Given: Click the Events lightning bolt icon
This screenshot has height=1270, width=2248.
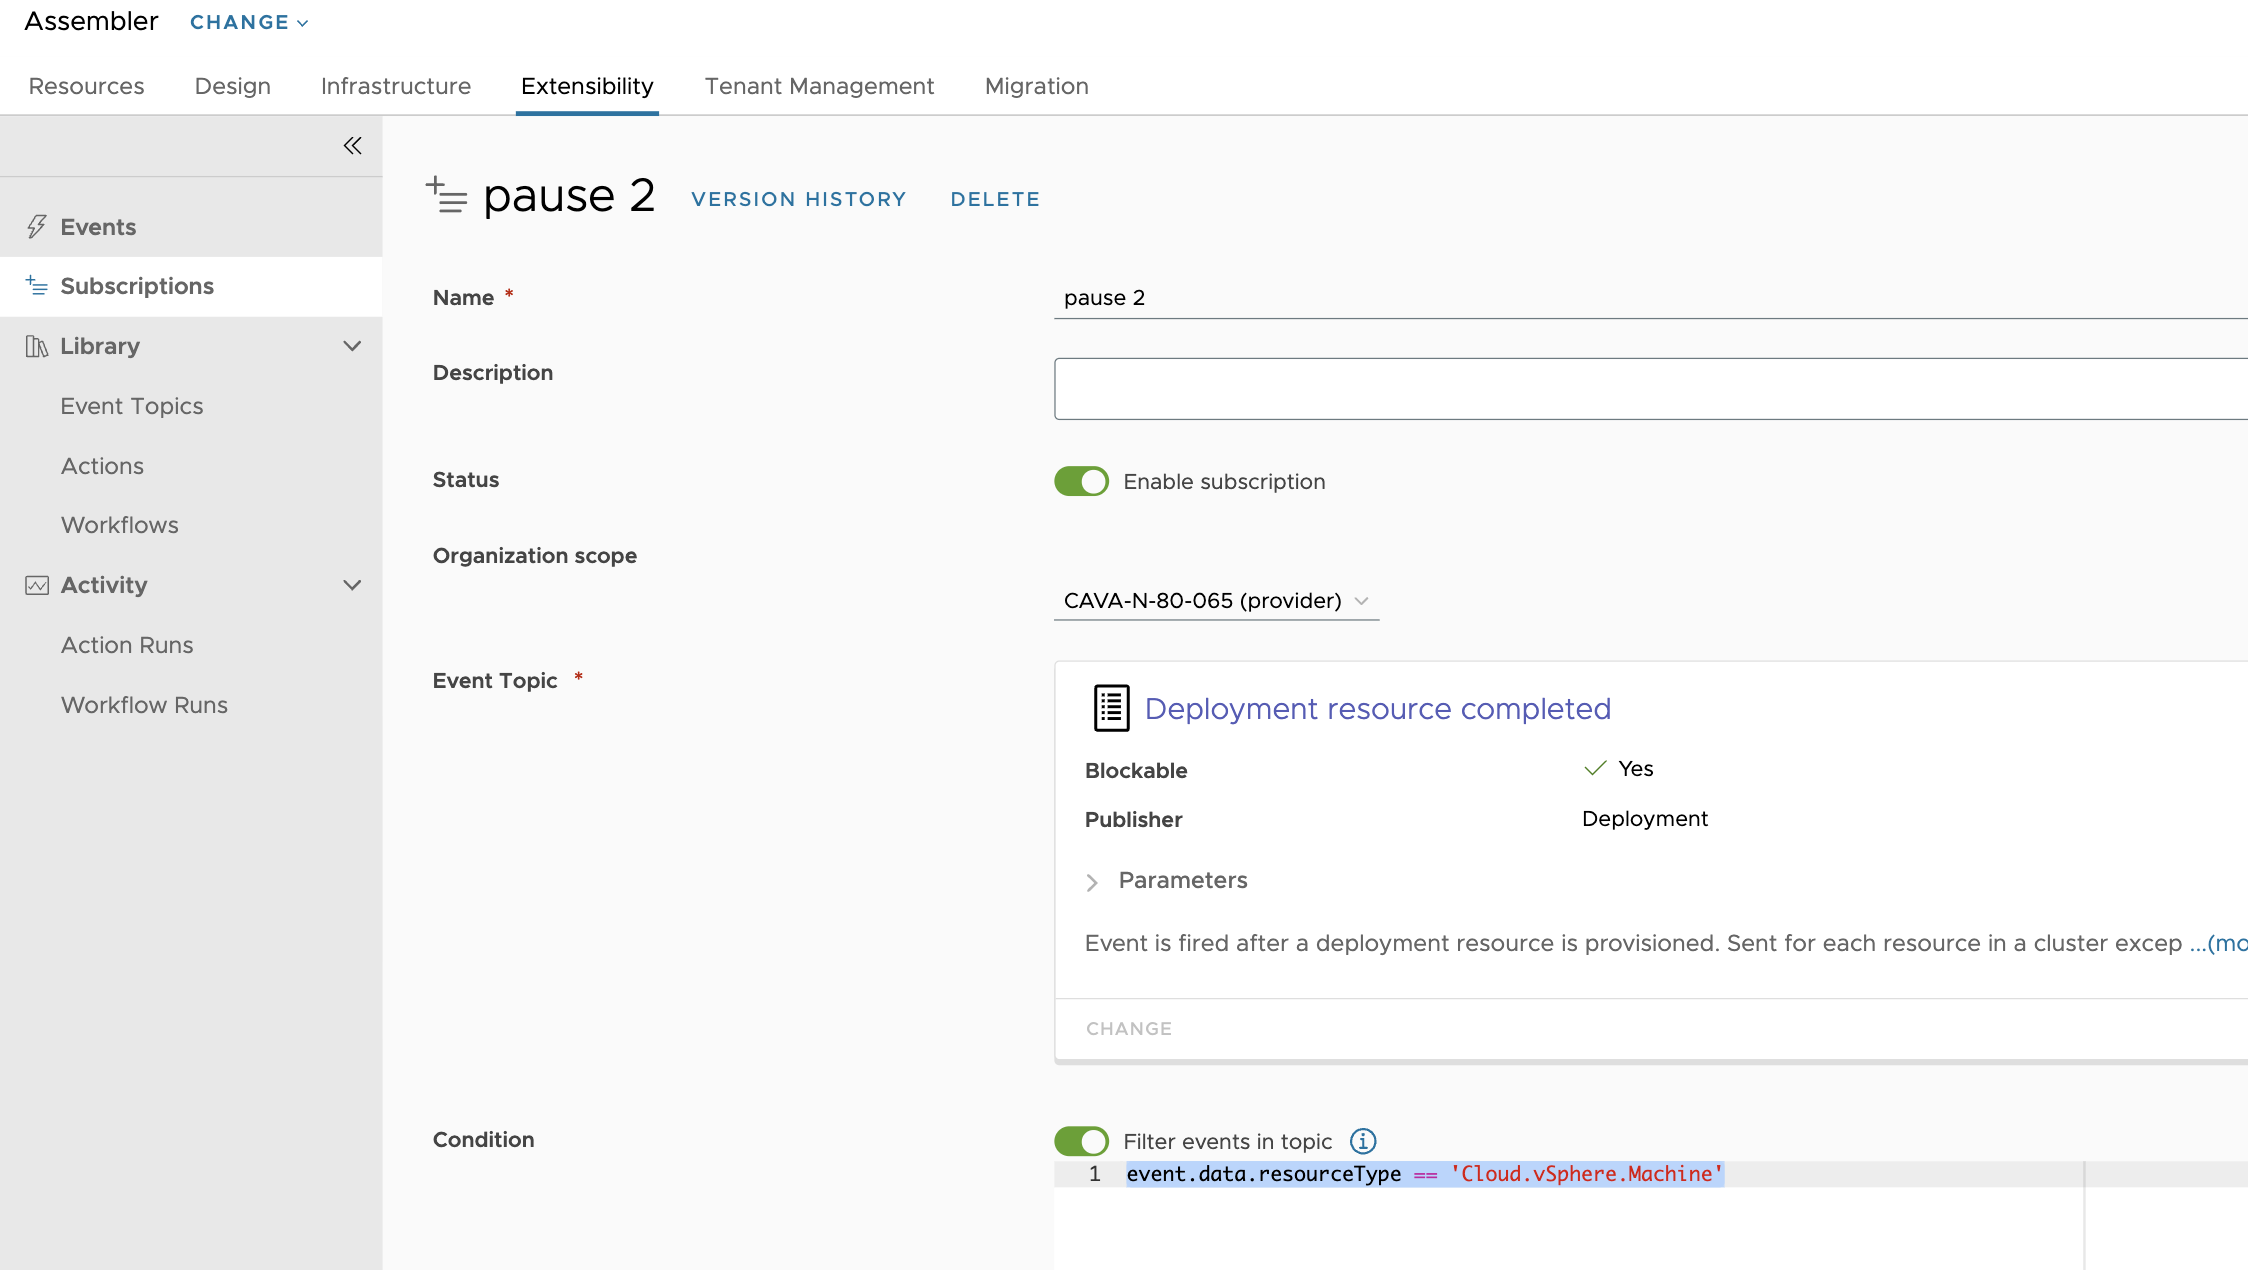Looking at the screenshot, I should pyautogui.click(x=37, y=227).
